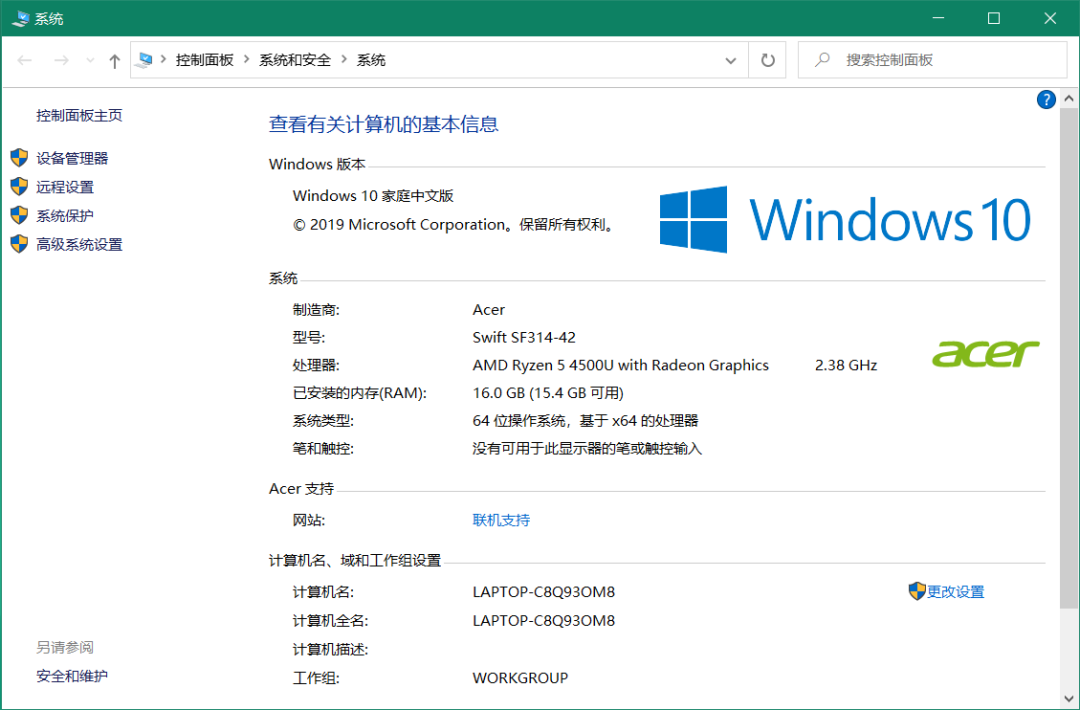
Task: Select 控制面板 in the breadcrumb
Action: coord(205,60)
